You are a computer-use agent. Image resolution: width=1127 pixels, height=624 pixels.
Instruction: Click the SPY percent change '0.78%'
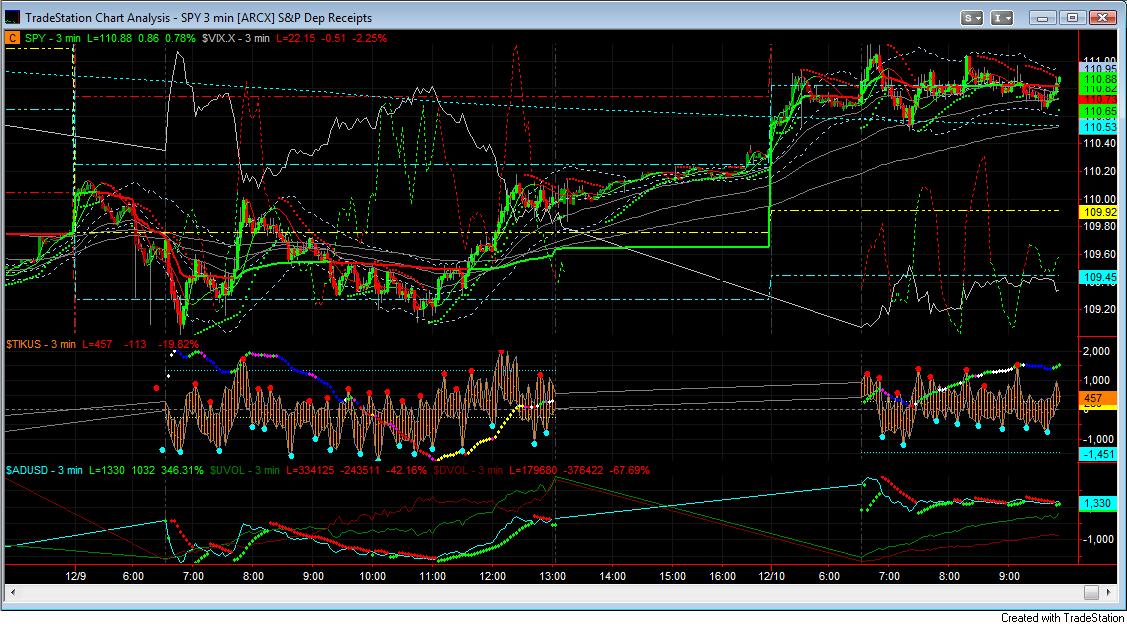point(179,37)
